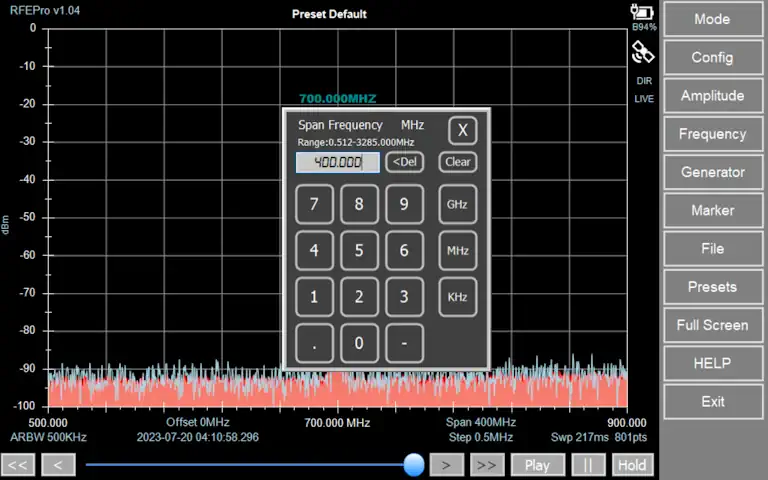The height and width of the screenshot is (480, 768).
Task: Click the battery status icon
Action: click(x=642, y=13)
